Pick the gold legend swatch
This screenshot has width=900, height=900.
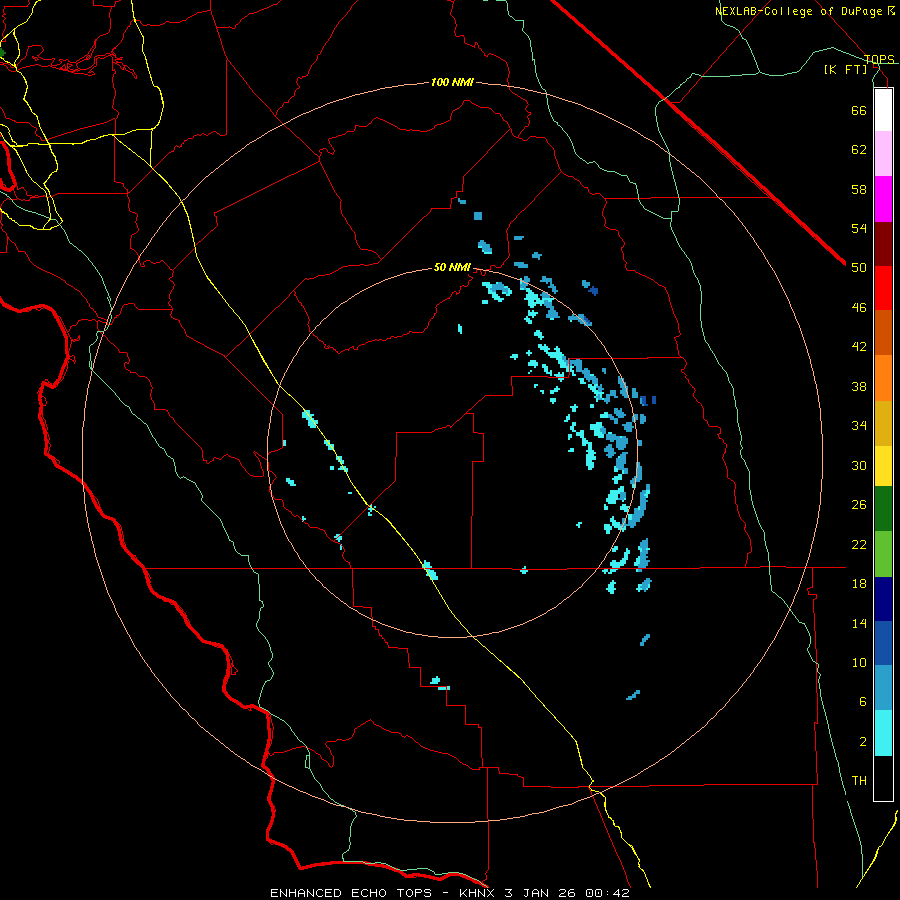click(x=883, y=423)
